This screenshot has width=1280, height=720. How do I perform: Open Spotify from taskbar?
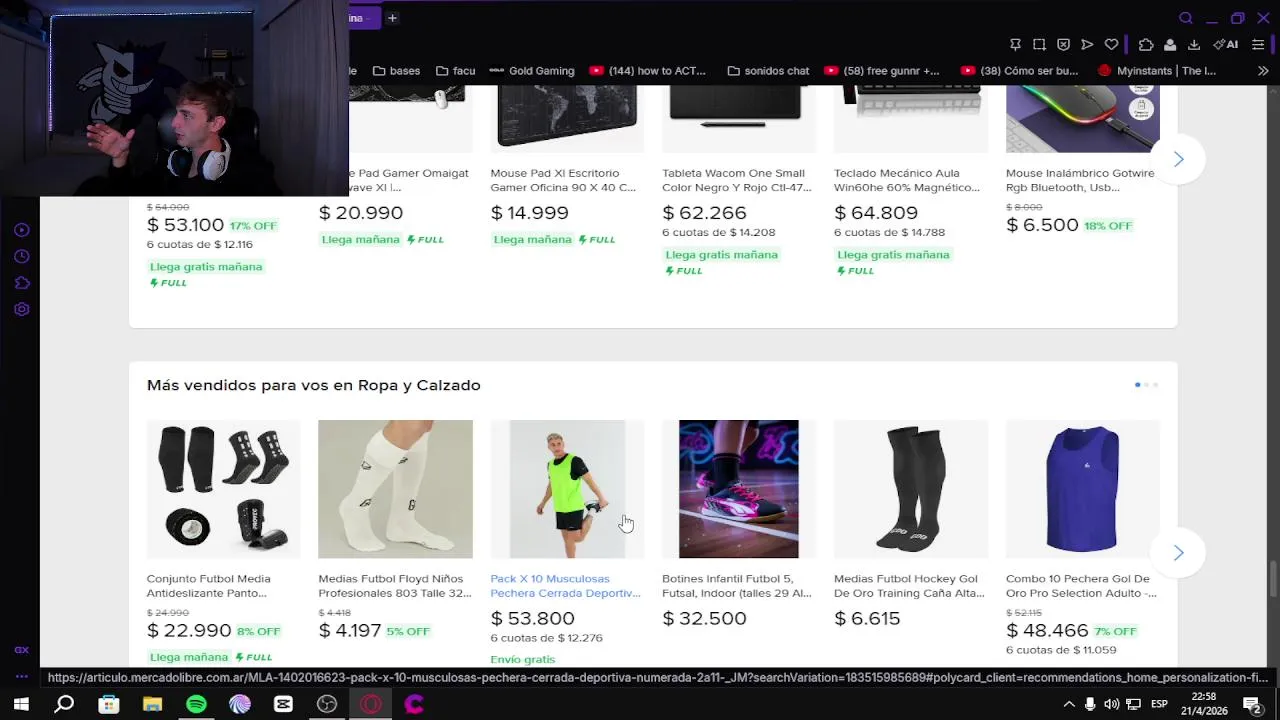coord(196,704)
